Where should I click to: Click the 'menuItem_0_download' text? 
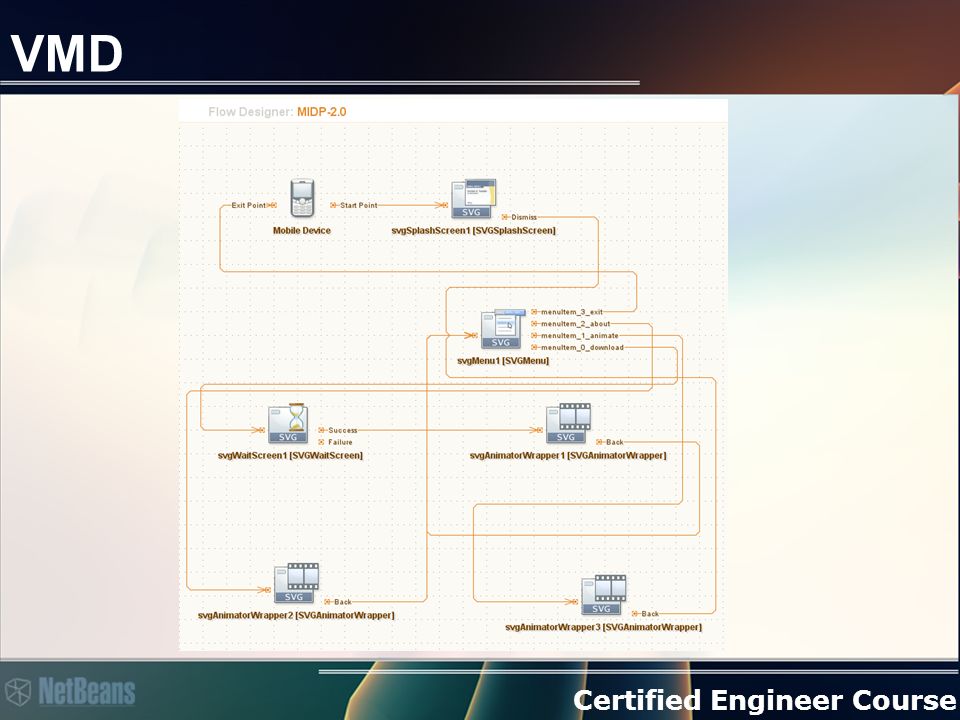coord(582,347)
